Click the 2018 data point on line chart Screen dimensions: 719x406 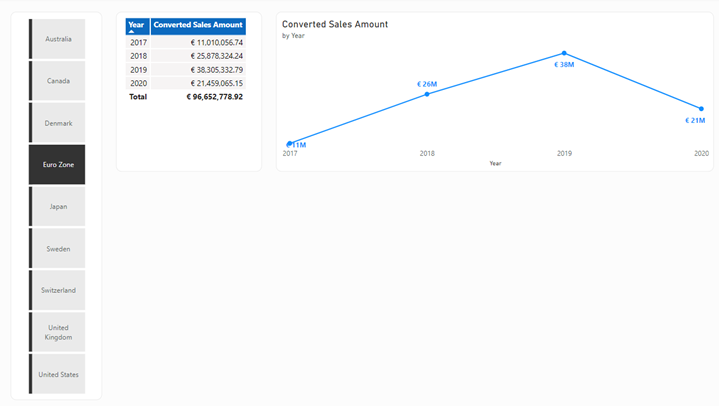click(427, 94)
